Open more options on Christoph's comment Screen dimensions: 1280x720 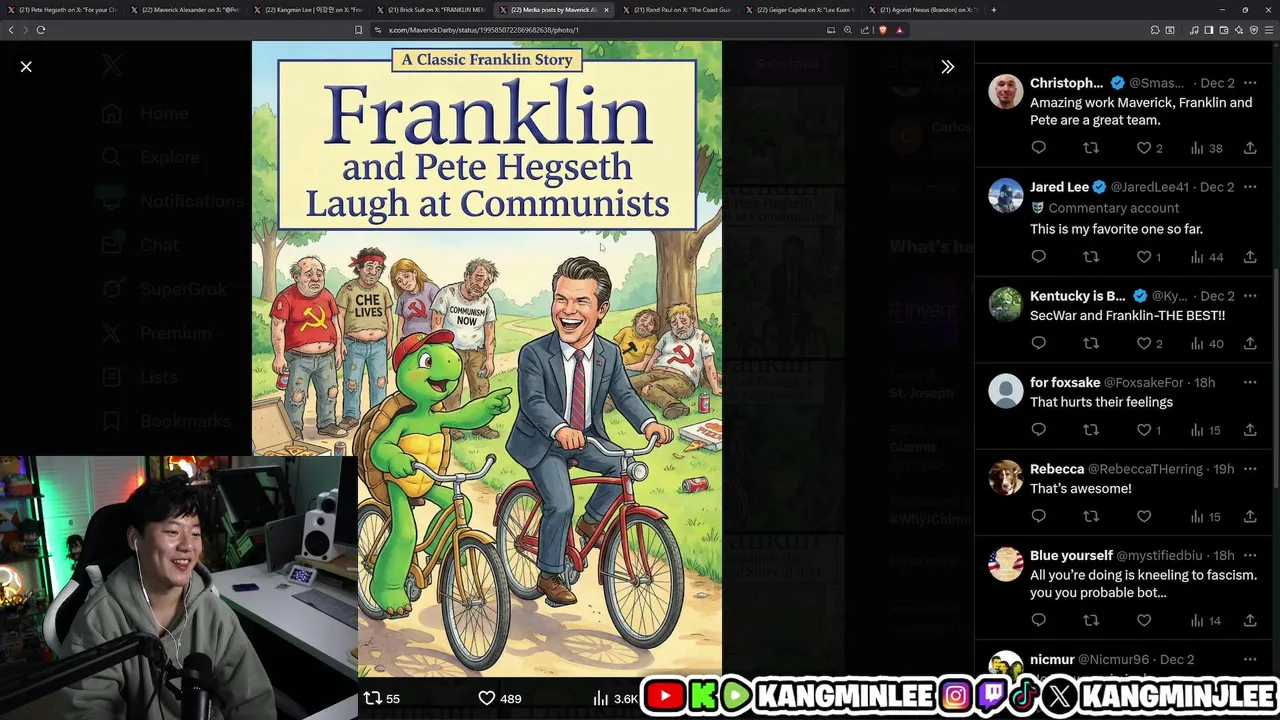[x=1250, y=83]
